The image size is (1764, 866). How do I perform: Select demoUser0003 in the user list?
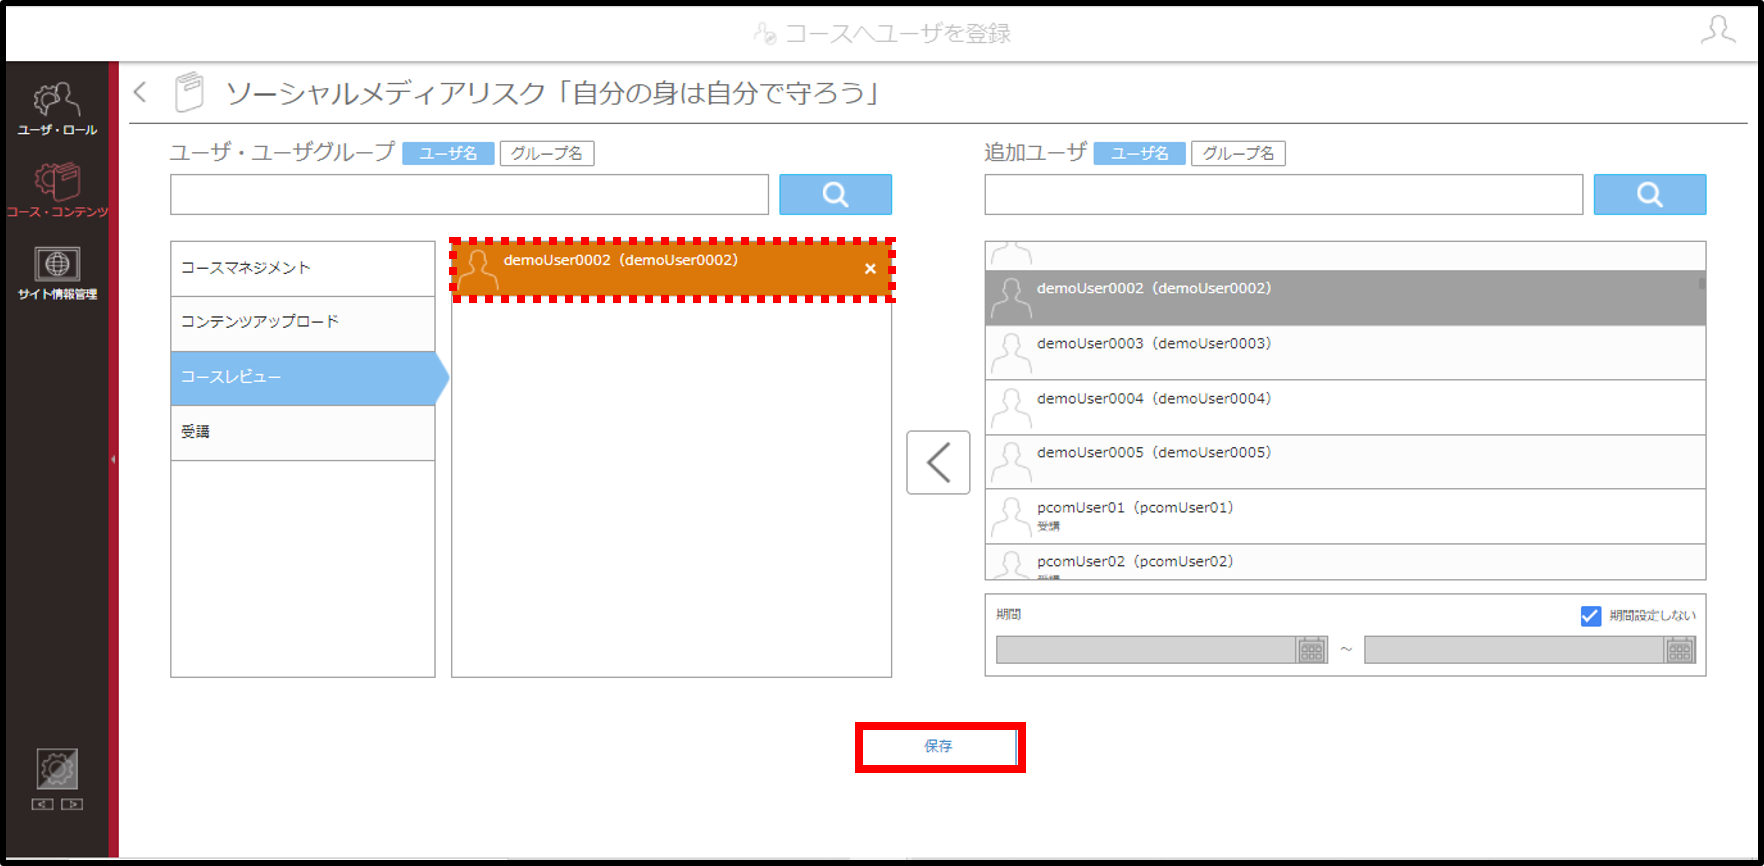(1345, 352)
